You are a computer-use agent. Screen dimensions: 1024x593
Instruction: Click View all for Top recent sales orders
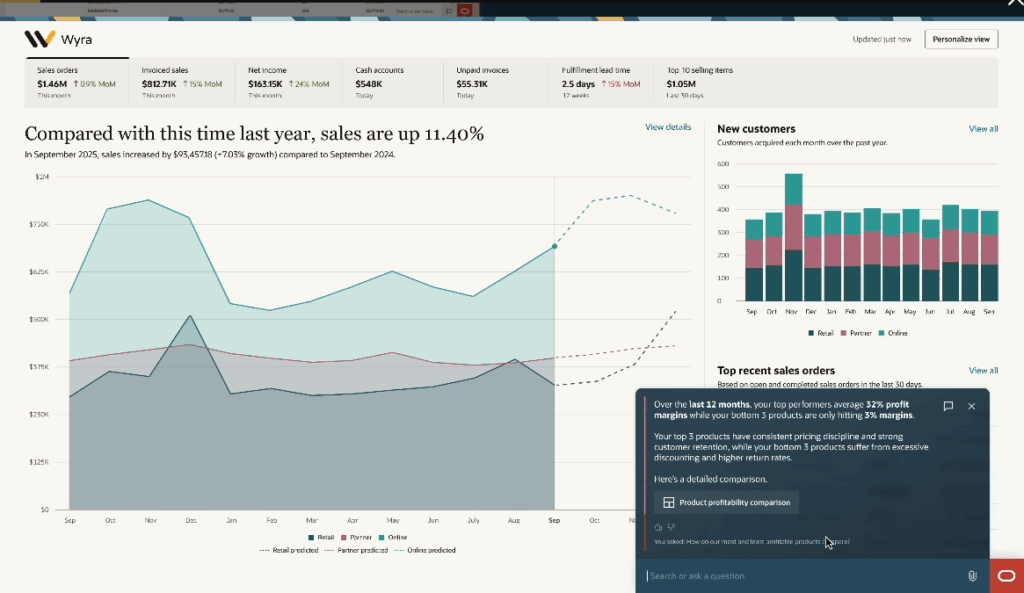[x=982, y=370]
